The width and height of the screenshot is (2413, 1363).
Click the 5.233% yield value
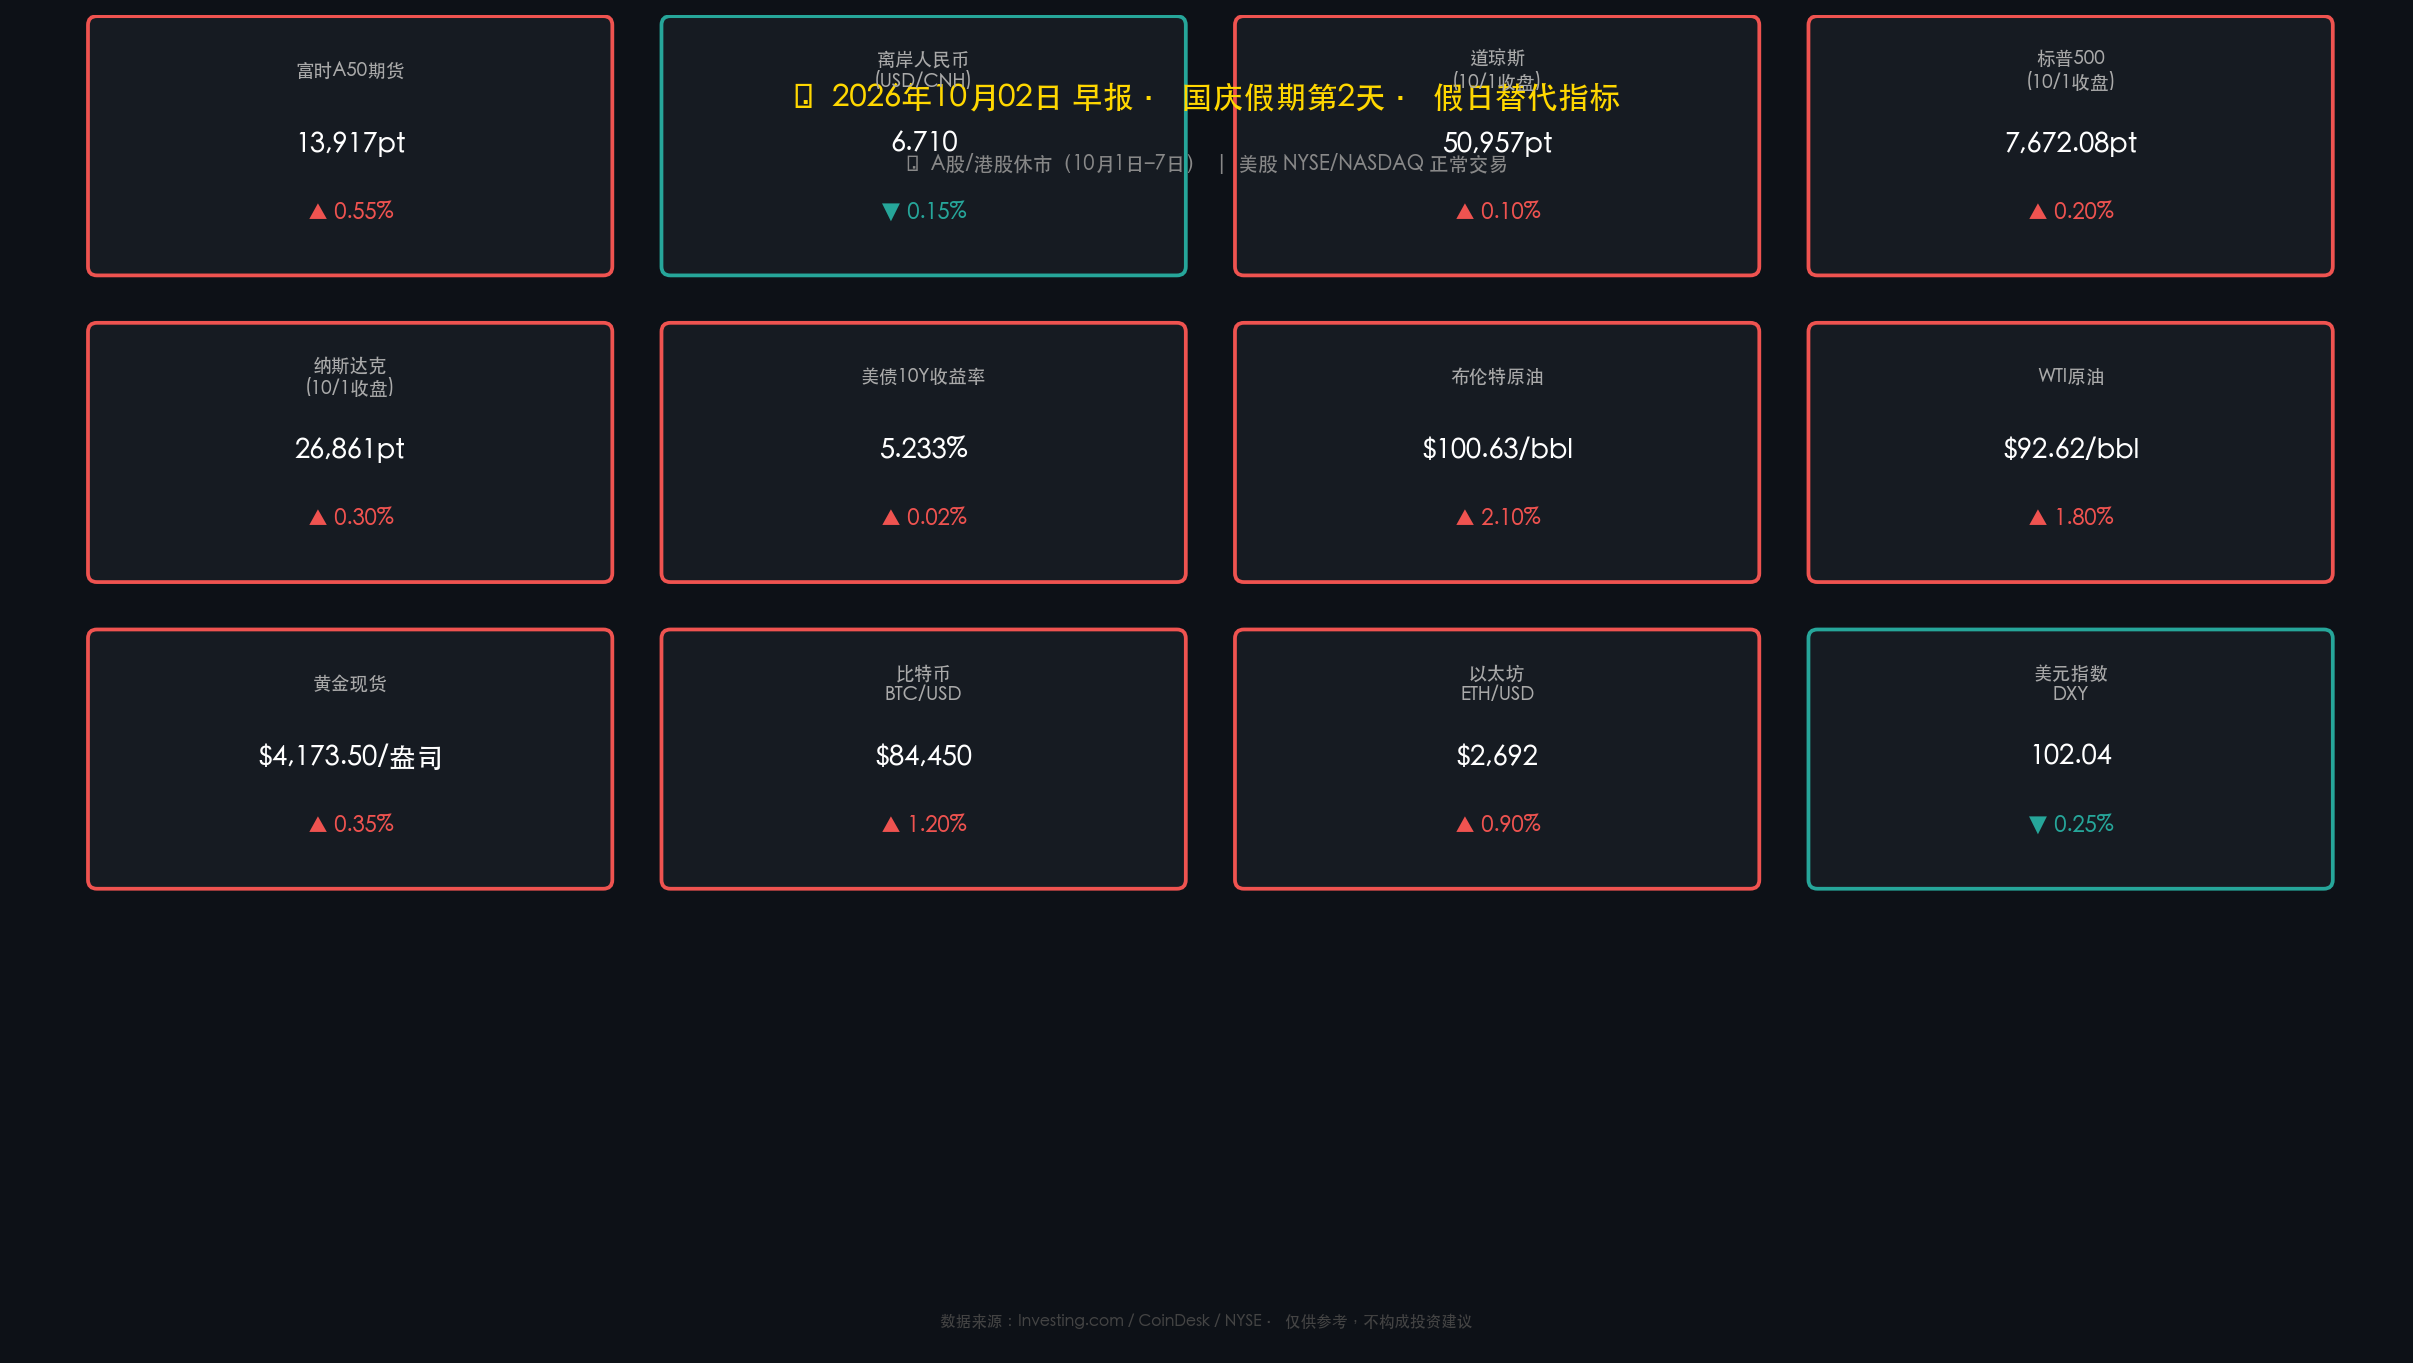(x=924, y=448)
